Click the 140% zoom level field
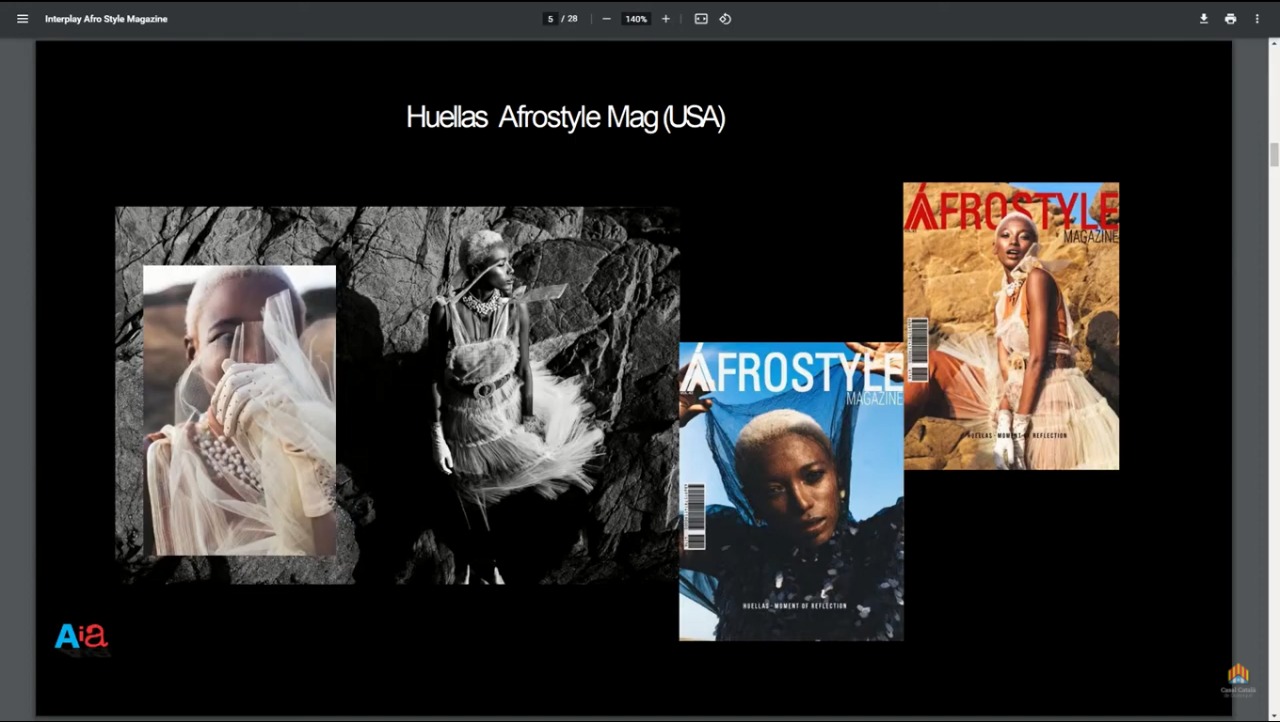This screenshot has height=722, width=1280. pos(636,19)
